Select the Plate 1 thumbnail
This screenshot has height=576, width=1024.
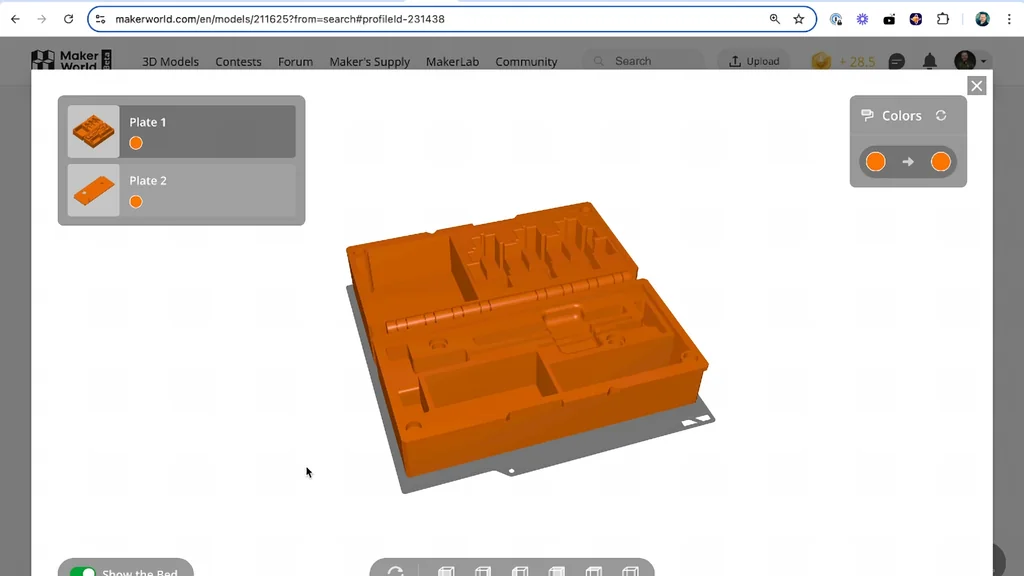click(x=93, y=131)
